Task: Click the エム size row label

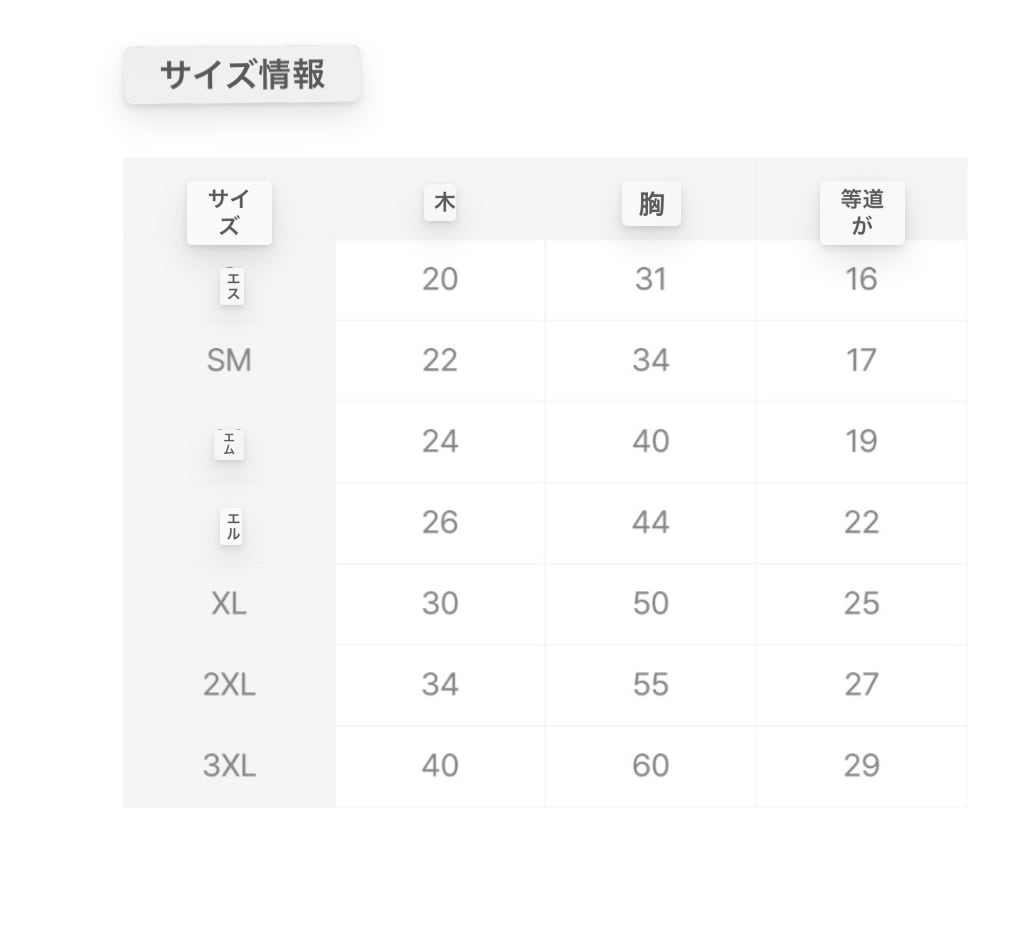Action: 229,443
